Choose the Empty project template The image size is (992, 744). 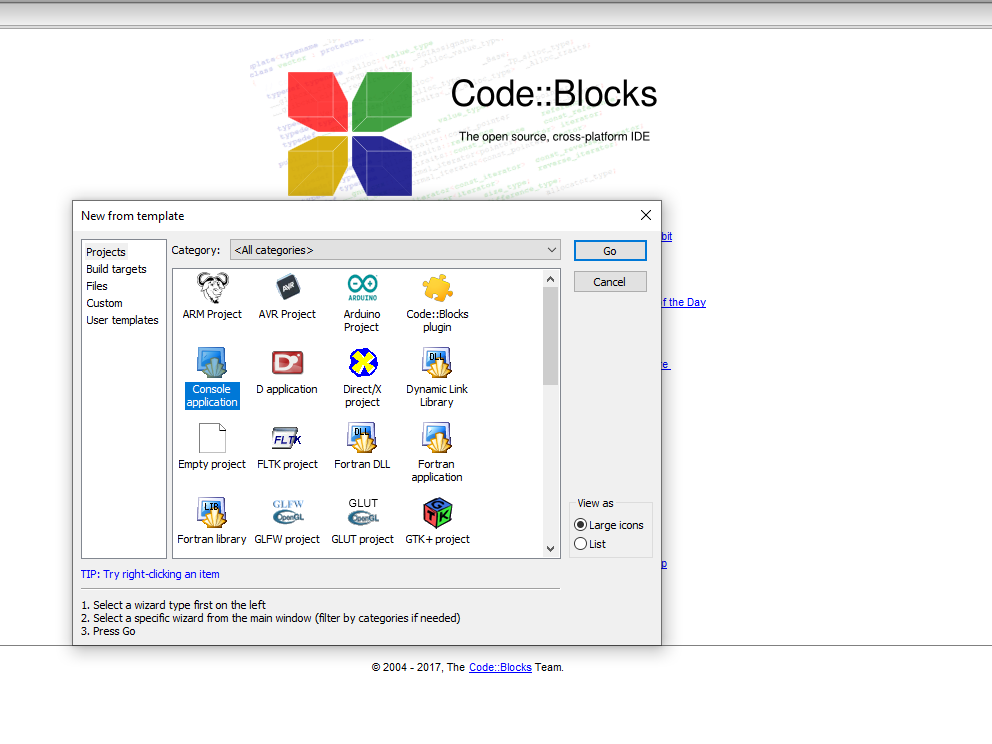coord(212,446)
